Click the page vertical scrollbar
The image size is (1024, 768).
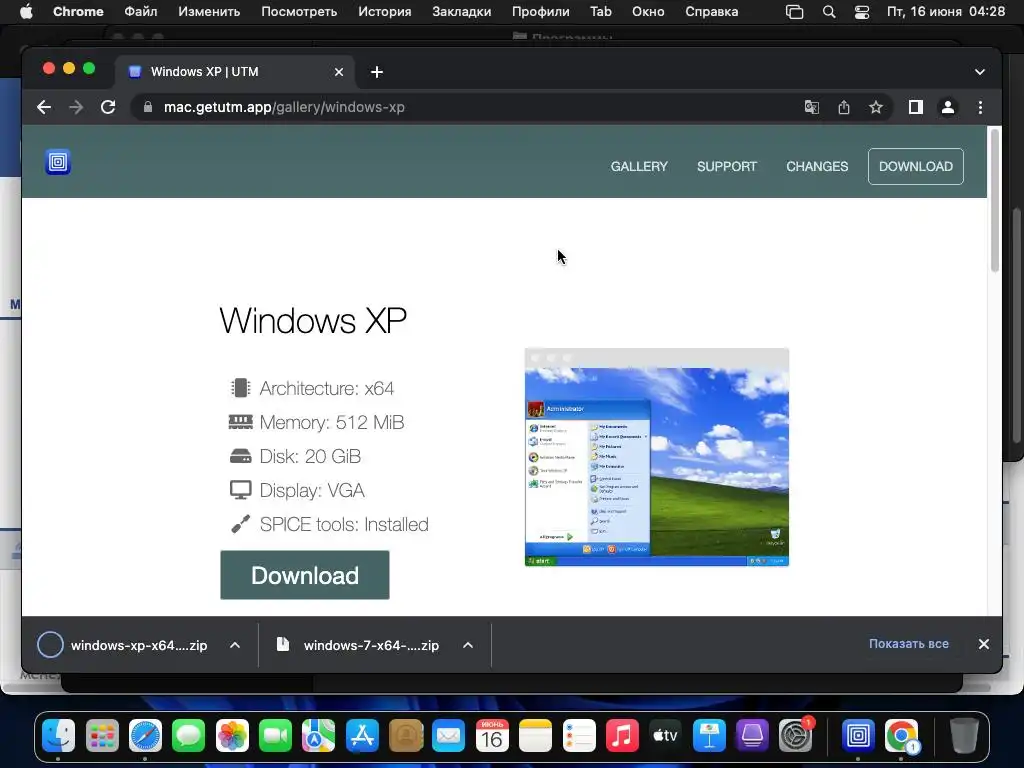click(995, 200)
